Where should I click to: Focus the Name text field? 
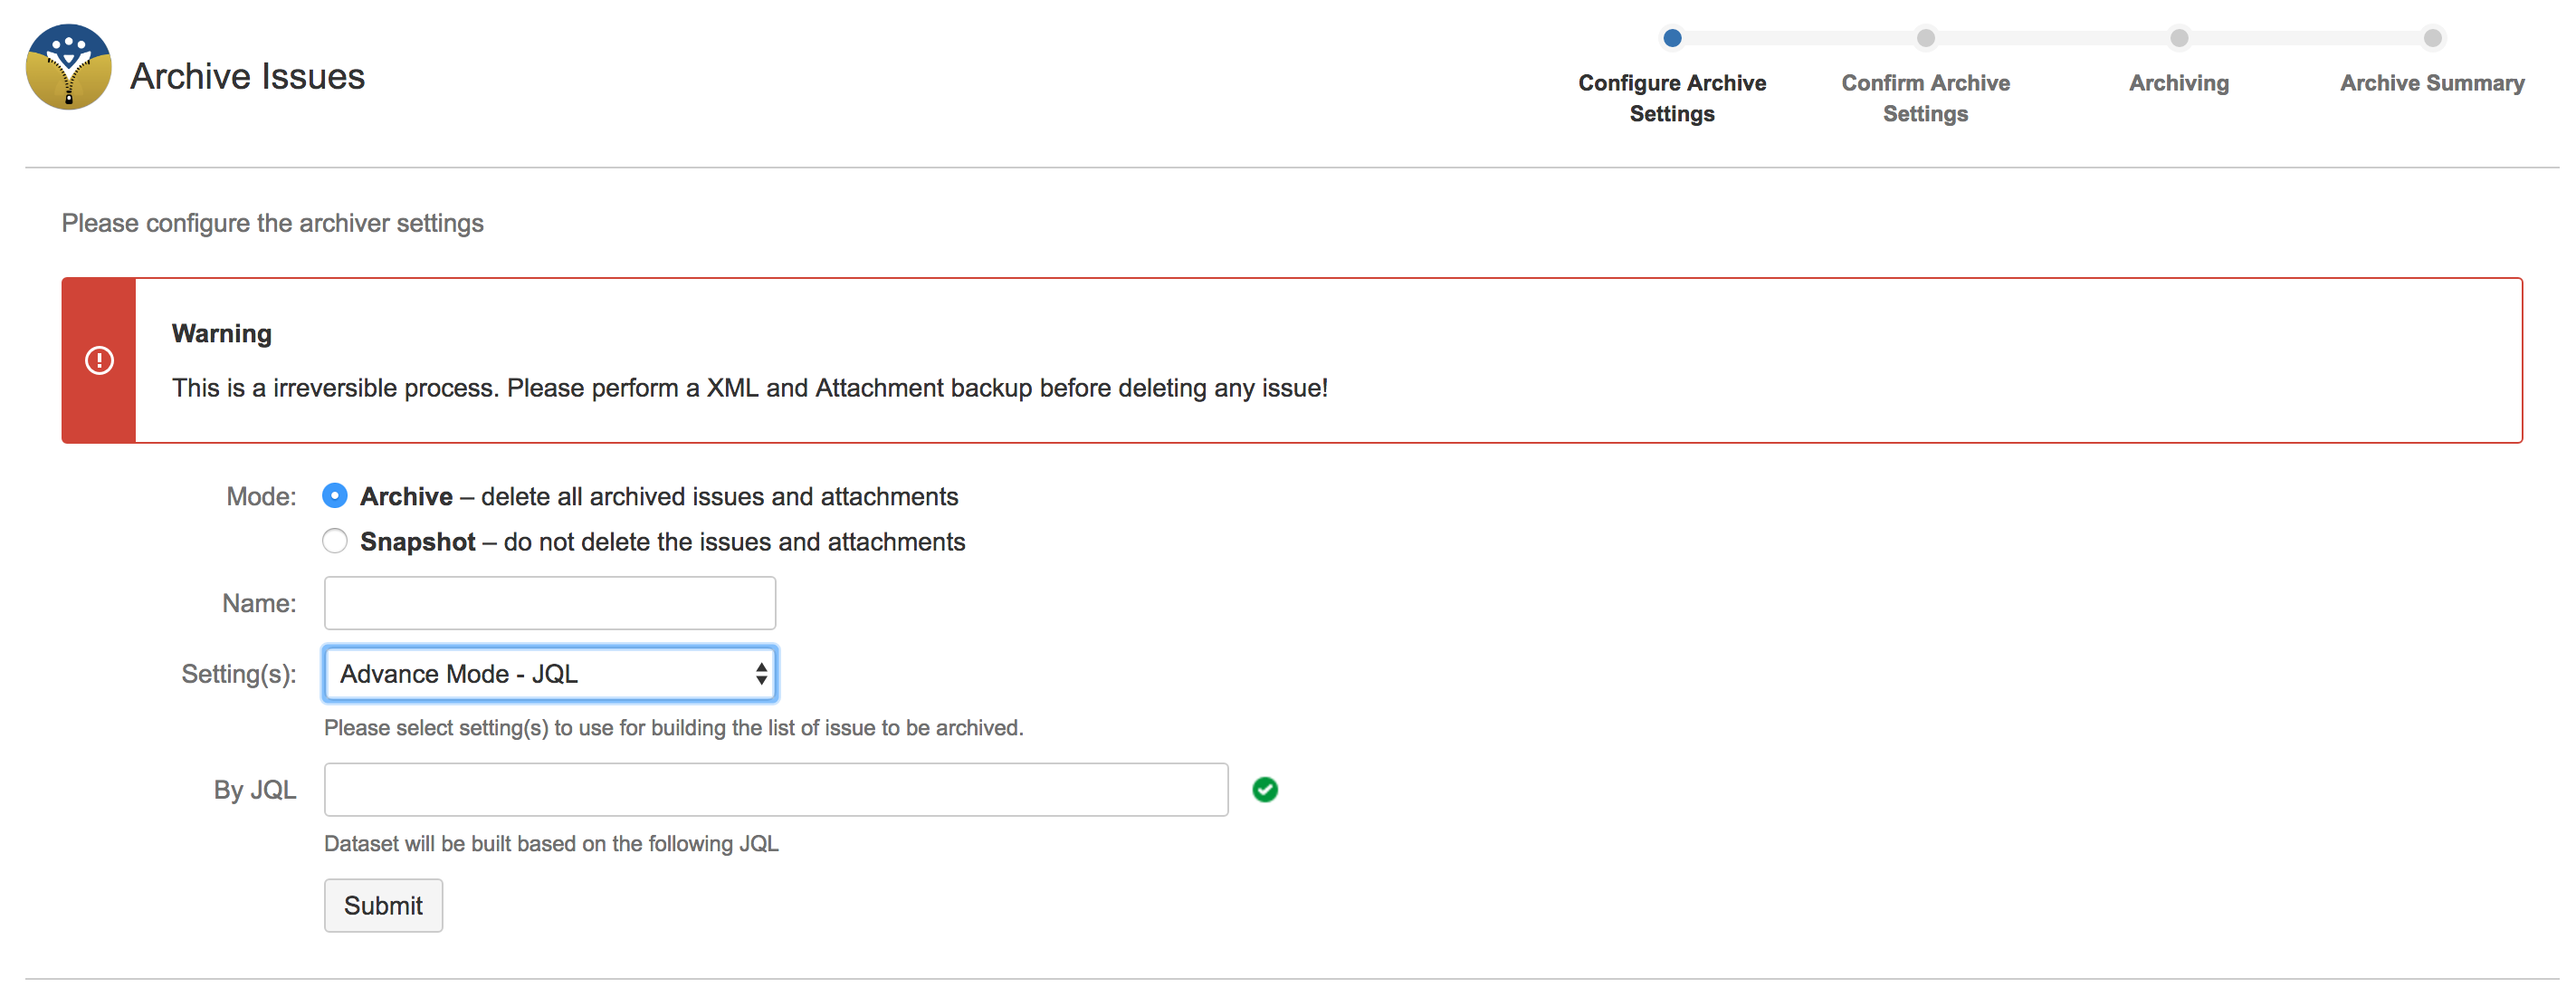point(550,603)
